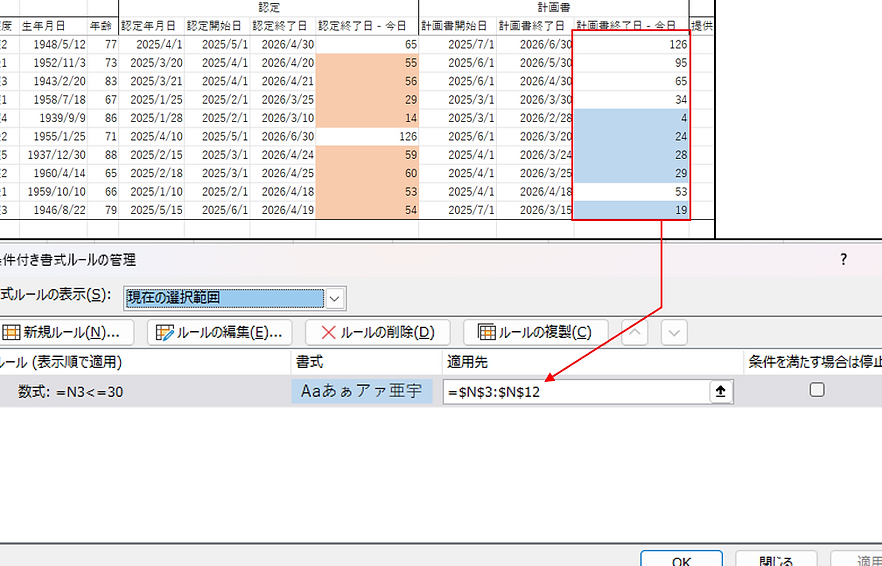Click the help question mark icon
882x566 pixels.
(x=844, y=259)
